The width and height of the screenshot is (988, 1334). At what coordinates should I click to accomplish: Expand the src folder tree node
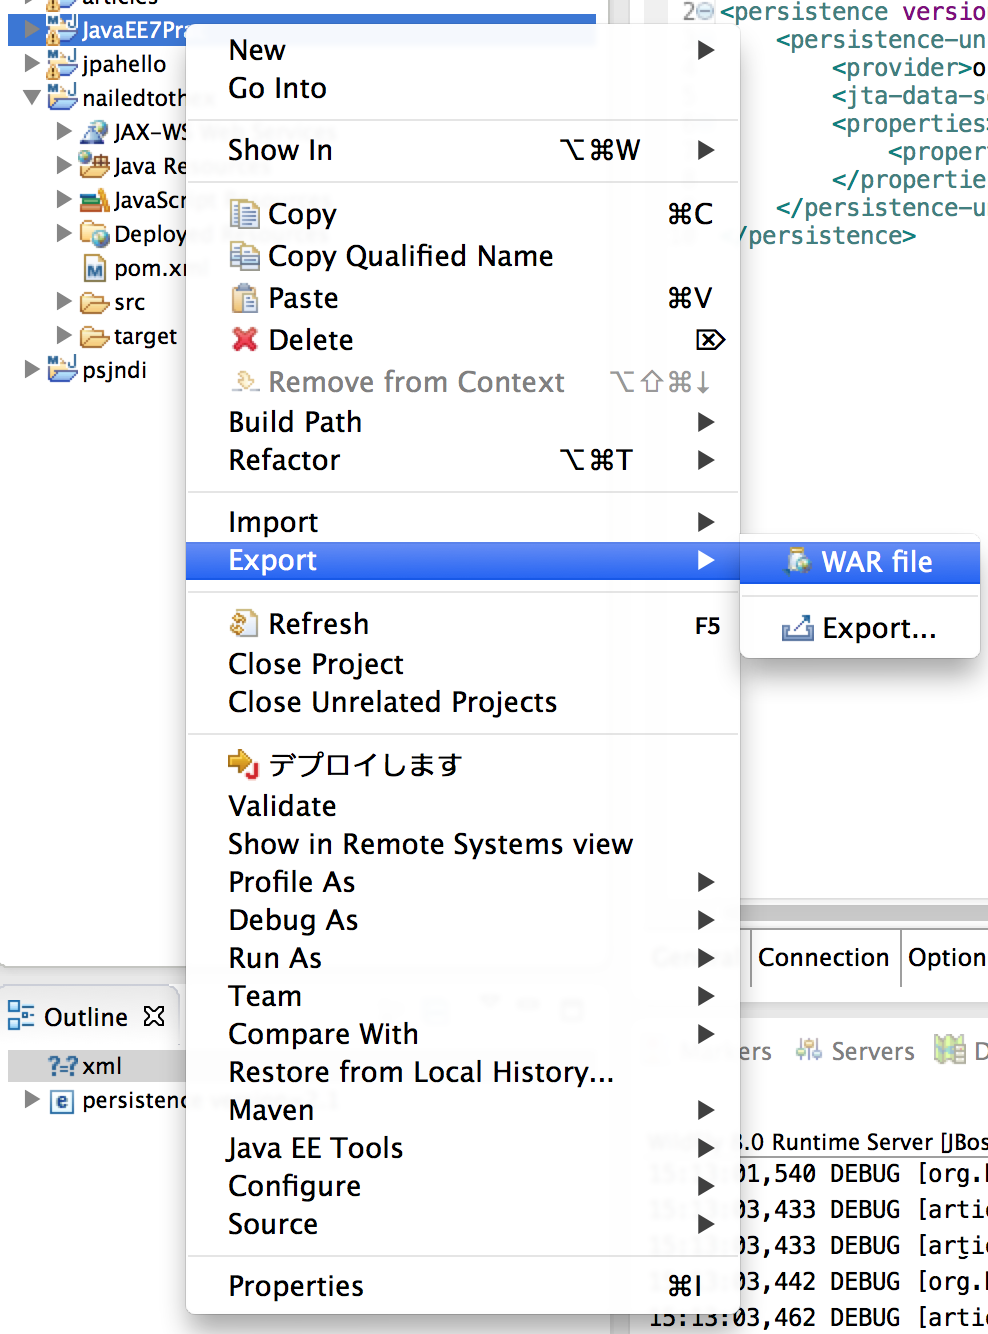[x=64, y=301]
